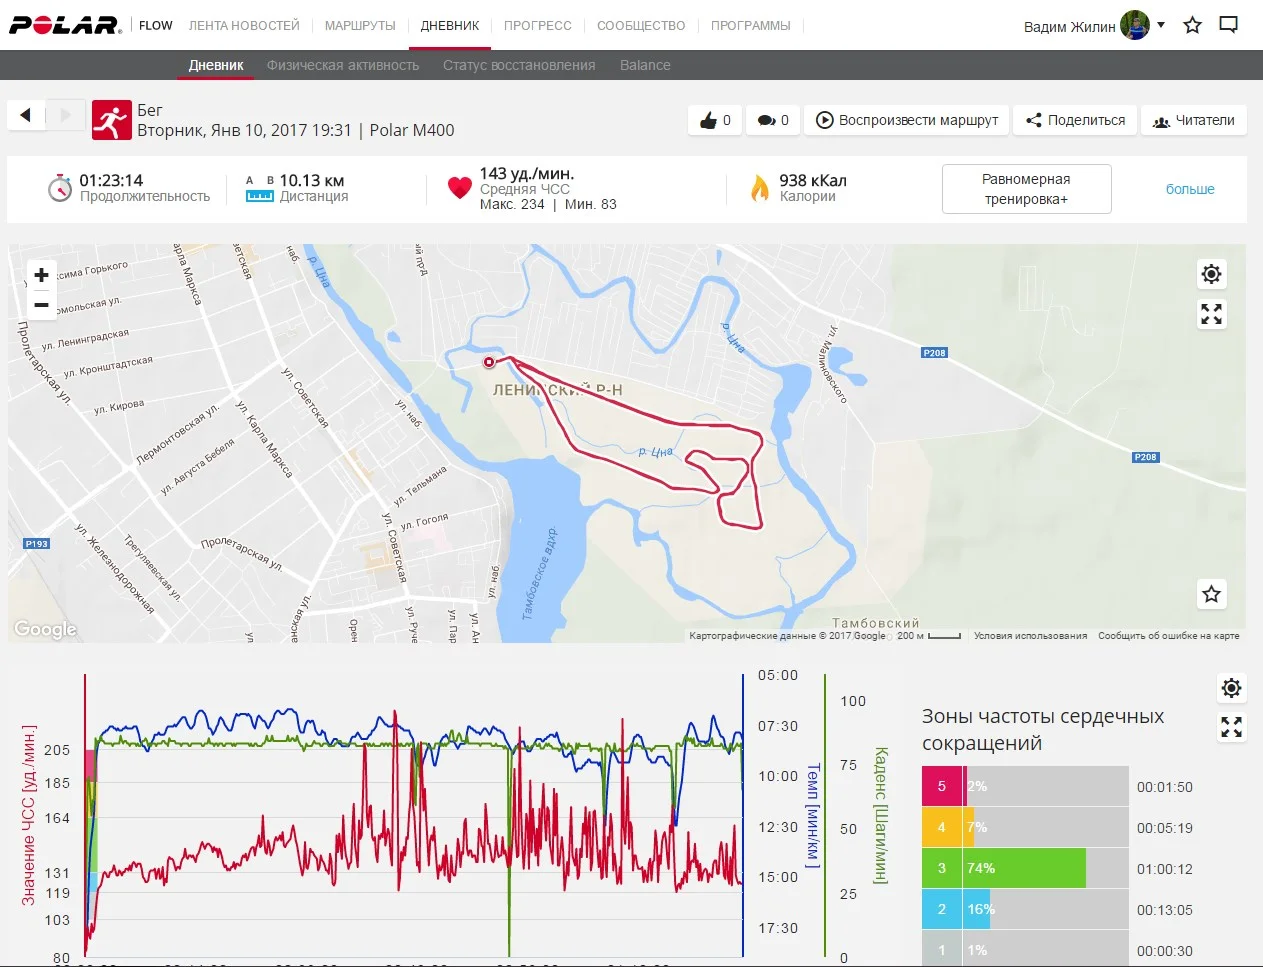Click the Google logo on map

pos(45,629)
